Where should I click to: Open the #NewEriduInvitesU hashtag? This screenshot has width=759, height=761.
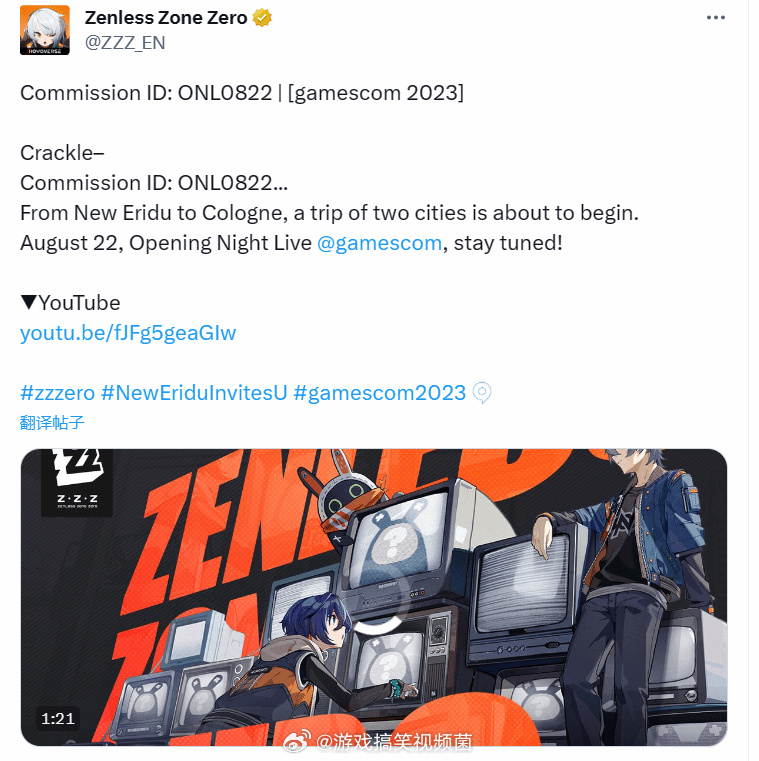coord(194,393)
